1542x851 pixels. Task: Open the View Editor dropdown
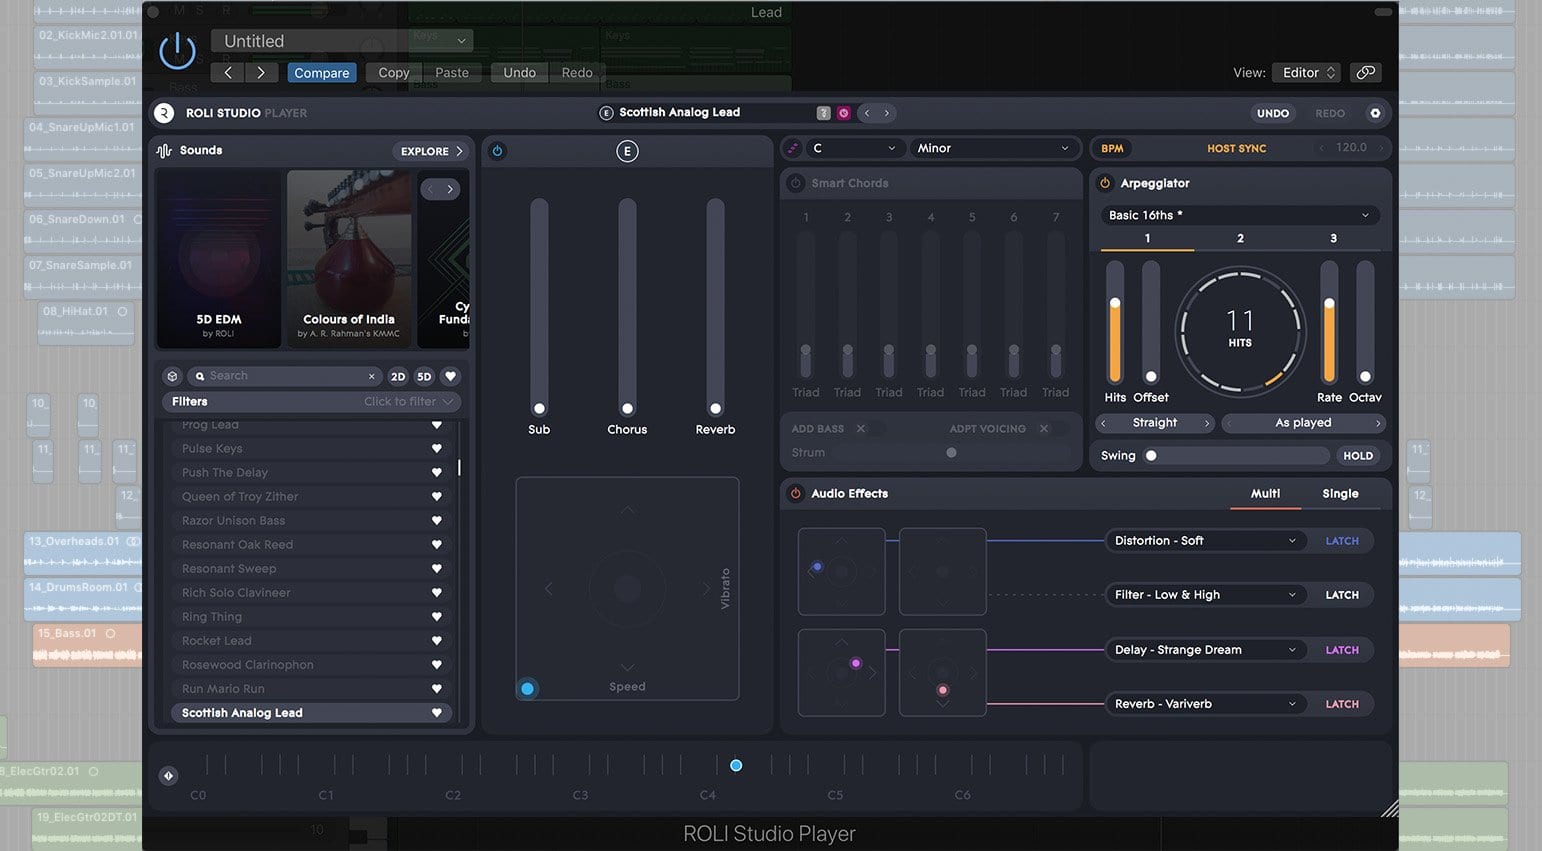click(1306, 72)
